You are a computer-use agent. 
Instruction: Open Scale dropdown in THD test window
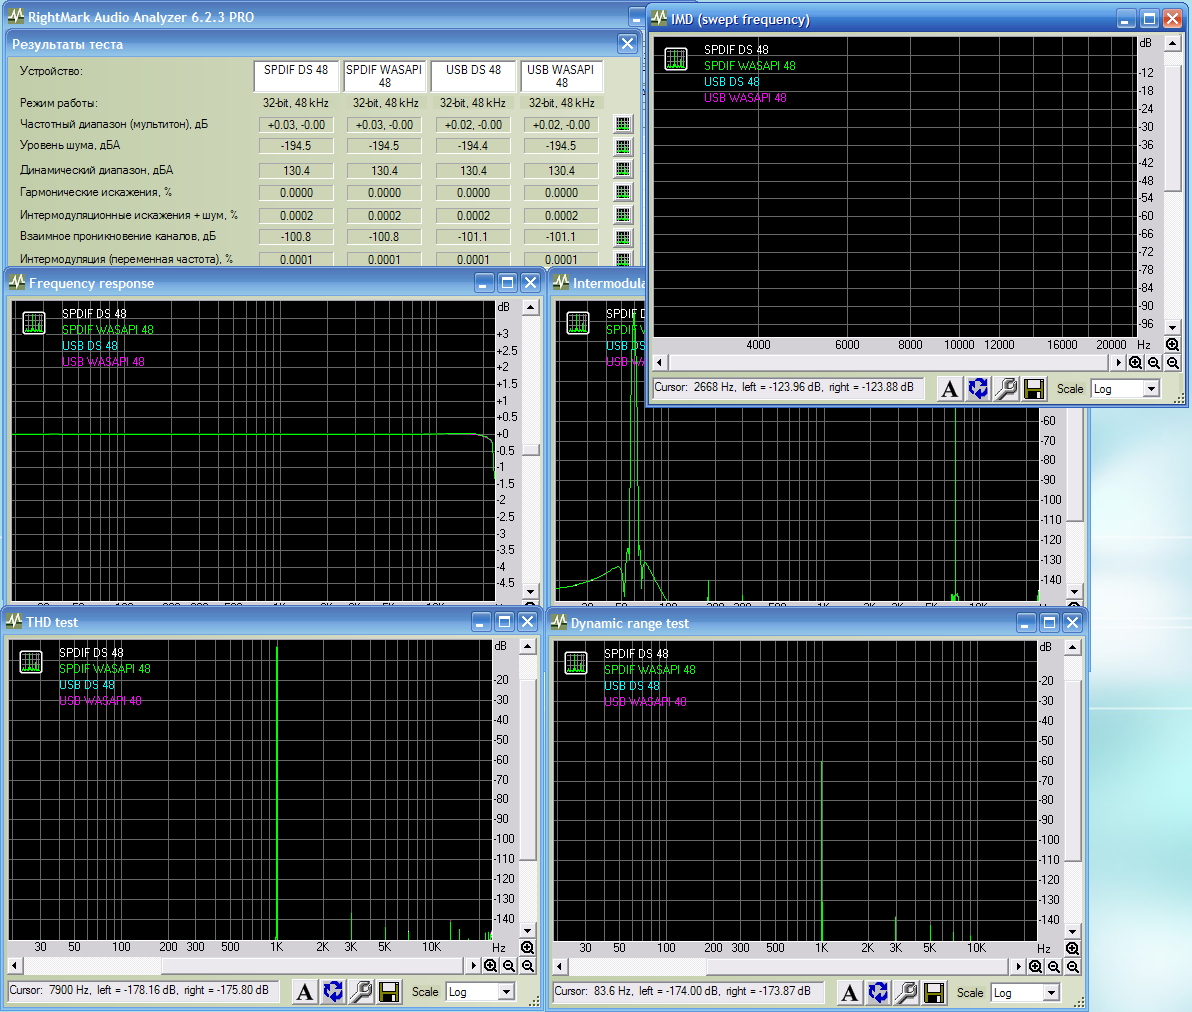coord(506,992)
